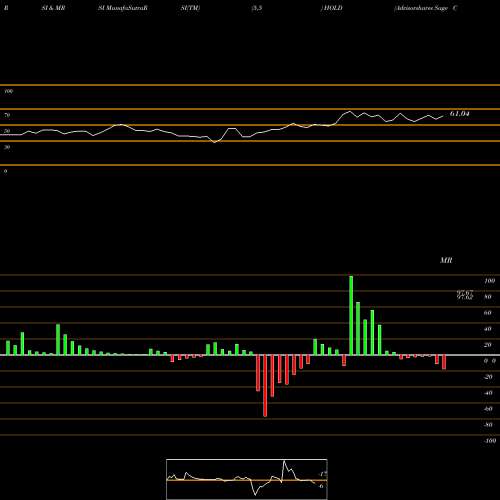This screenshot has width=500, height=500.
Task: Click the '100' label on RSI axis
Action: pyautogui.click(x=9, y=91)
